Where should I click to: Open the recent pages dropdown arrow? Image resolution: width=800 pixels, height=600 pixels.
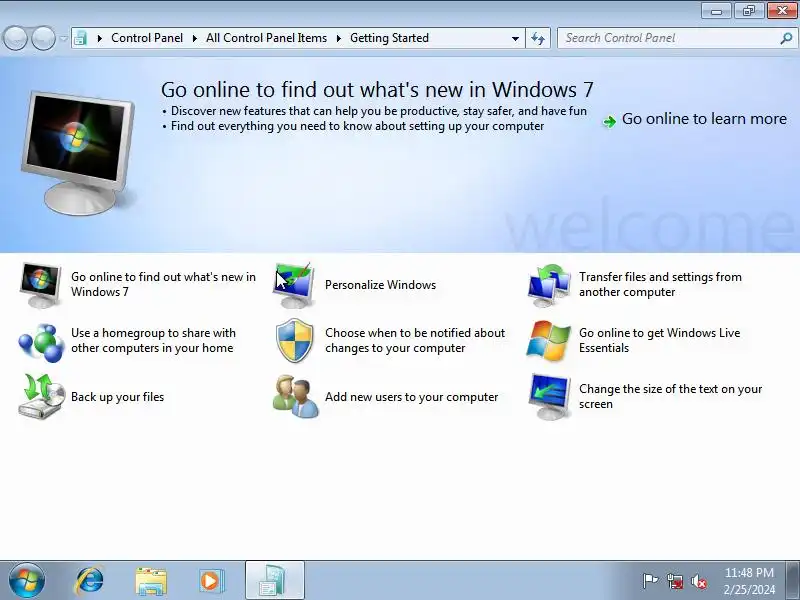click(x=63, y=38)
